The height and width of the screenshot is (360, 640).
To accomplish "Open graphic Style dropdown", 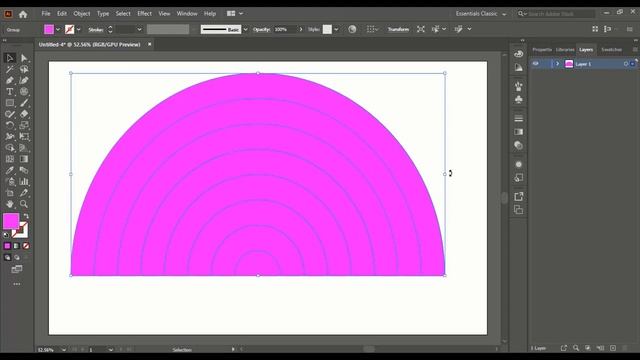I will tap(336, 29).
